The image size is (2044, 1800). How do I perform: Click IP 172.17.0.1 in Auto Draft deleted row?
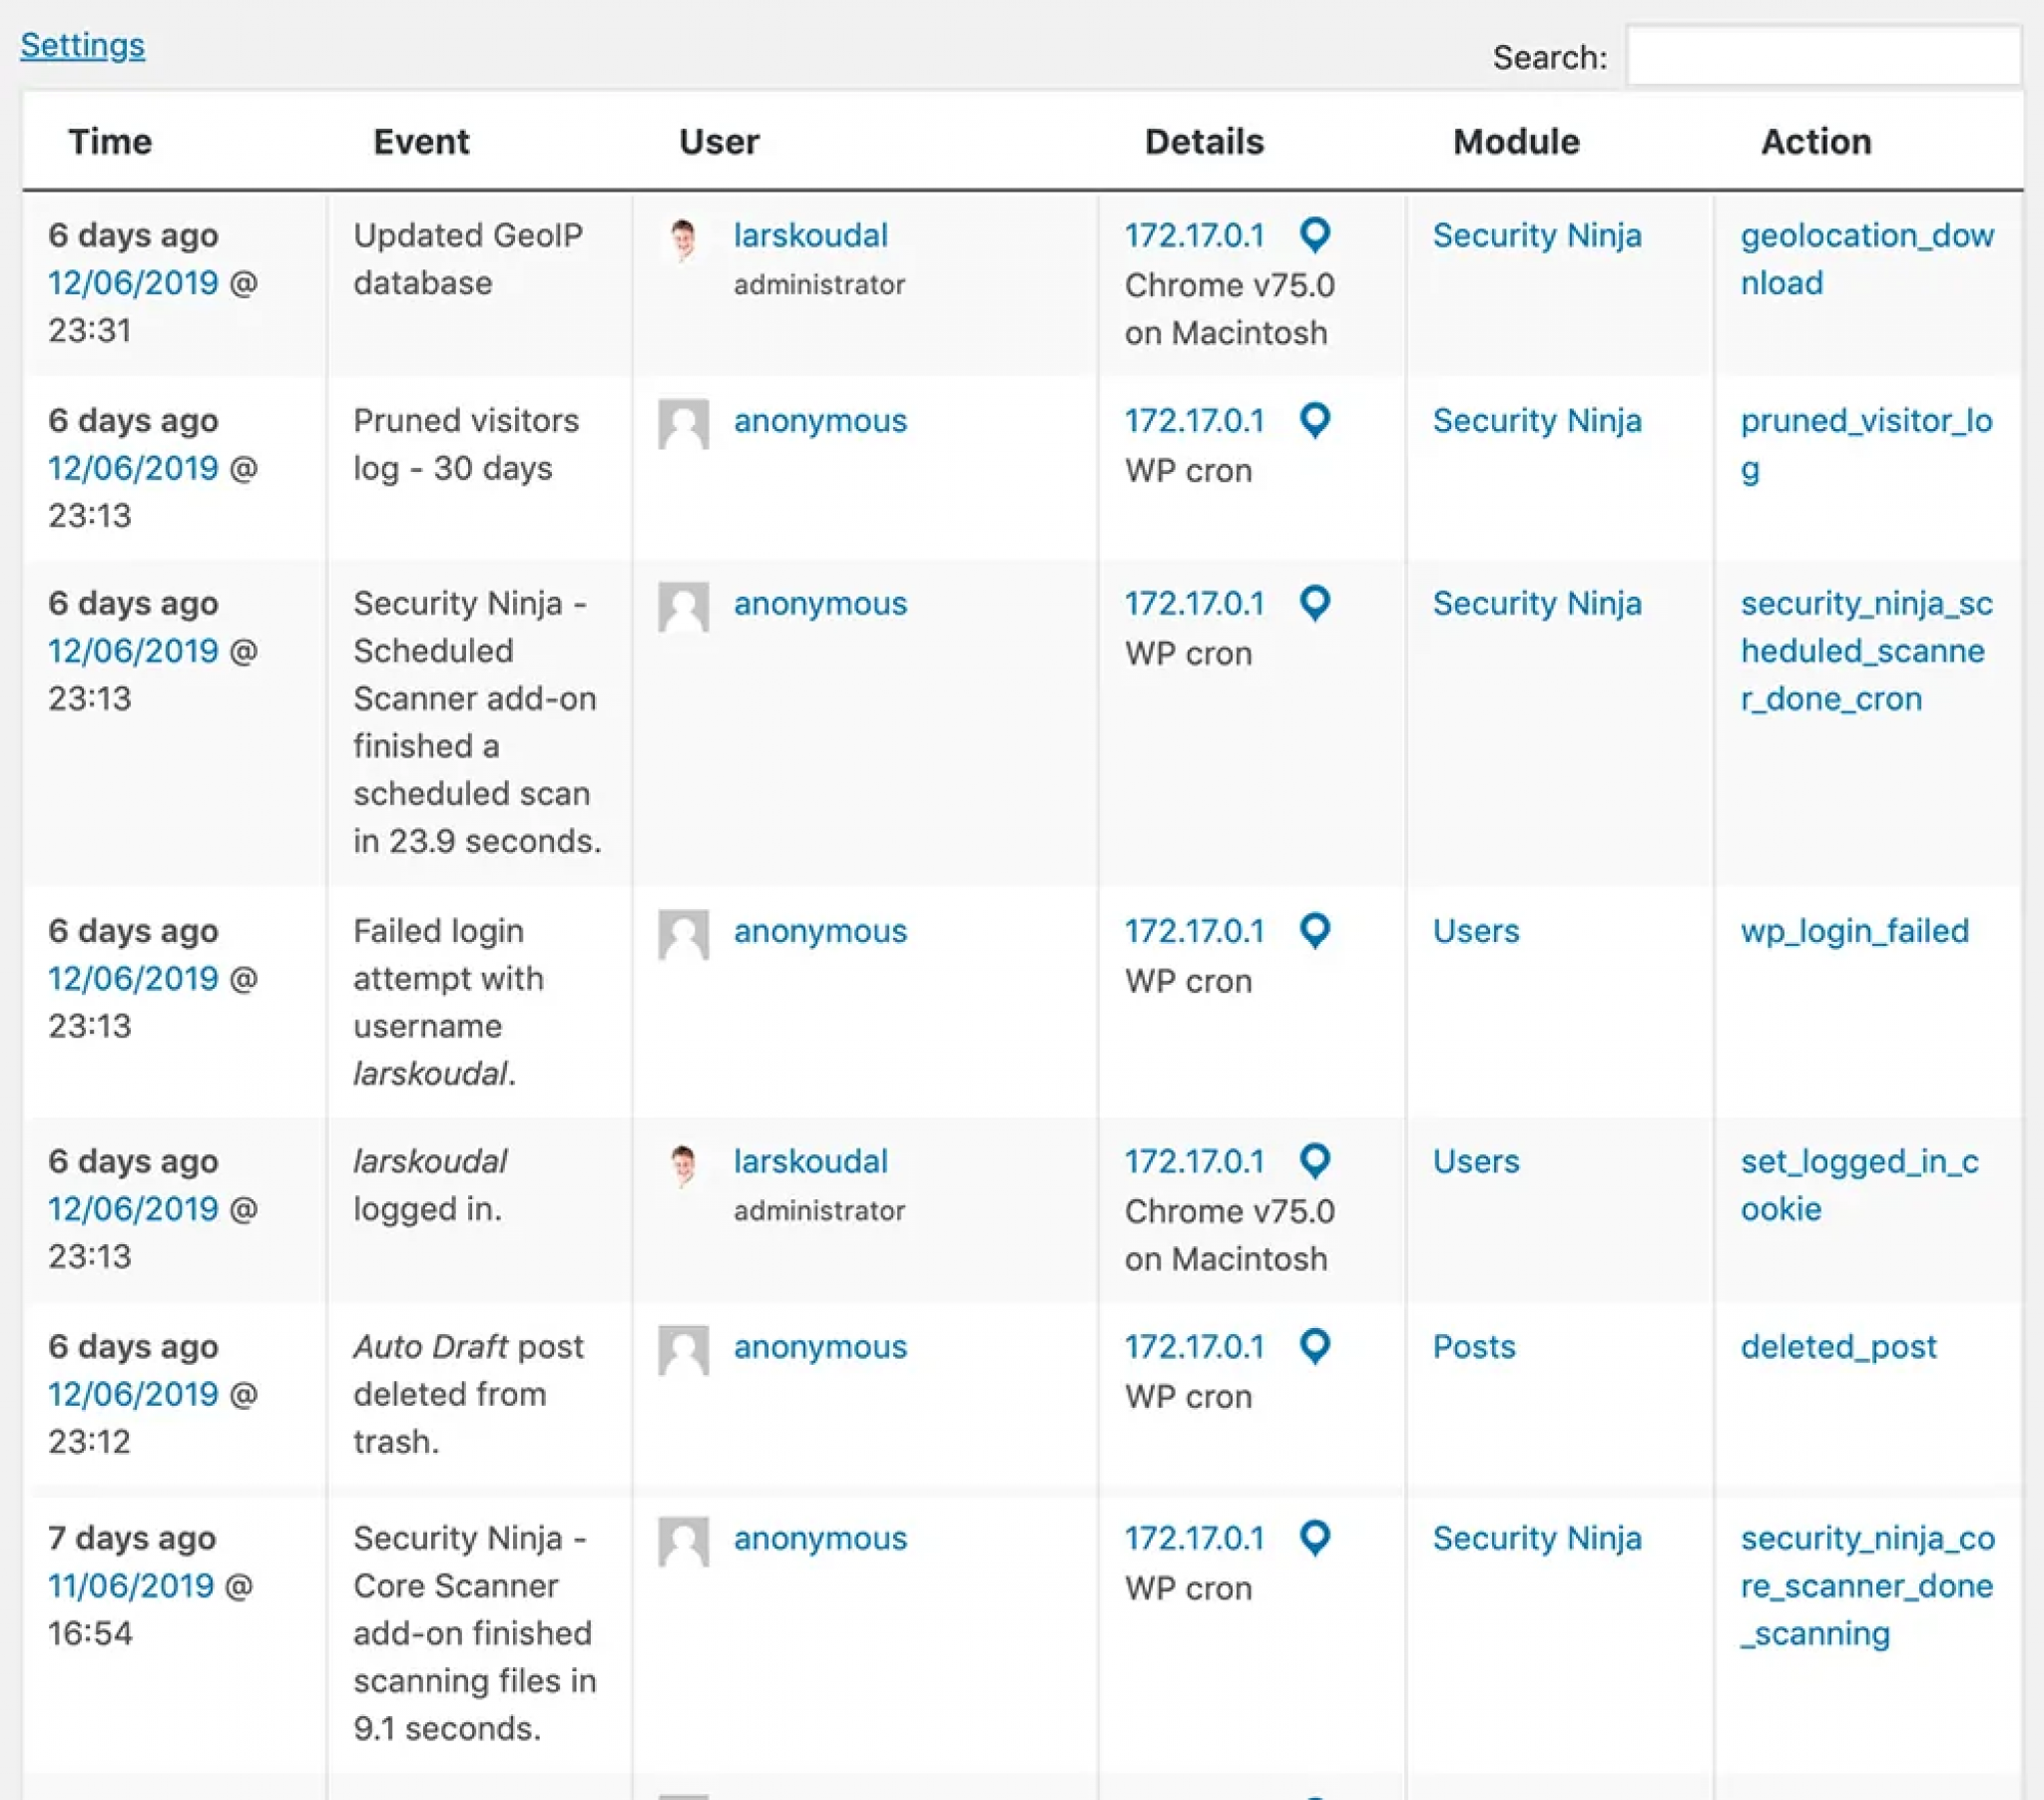1194,1347
